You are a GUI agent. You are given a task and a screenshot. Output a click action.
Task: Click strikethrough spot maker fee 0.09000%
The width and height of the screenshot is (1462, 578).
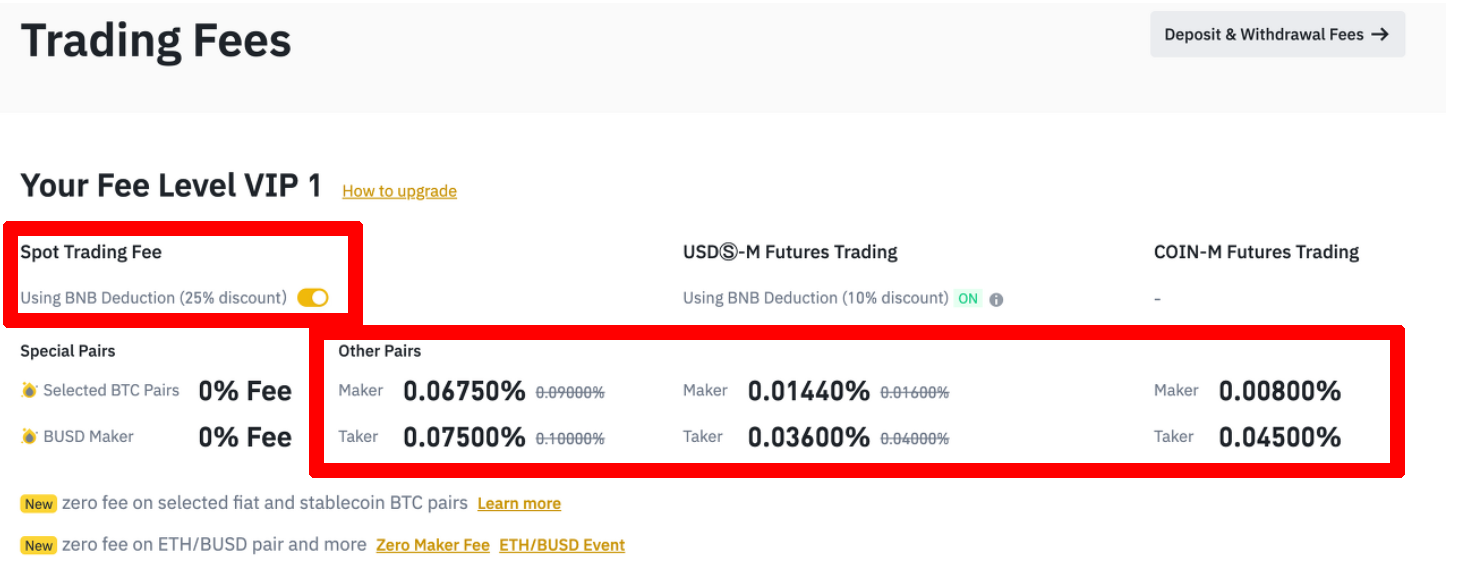(x=570, y=393)
